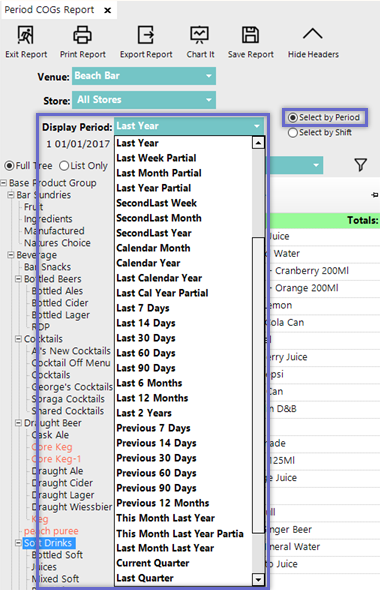380x590 pixels.
Task: Open the Venue dropdown showing Beach Bar
Action: (x=144, y=76)
